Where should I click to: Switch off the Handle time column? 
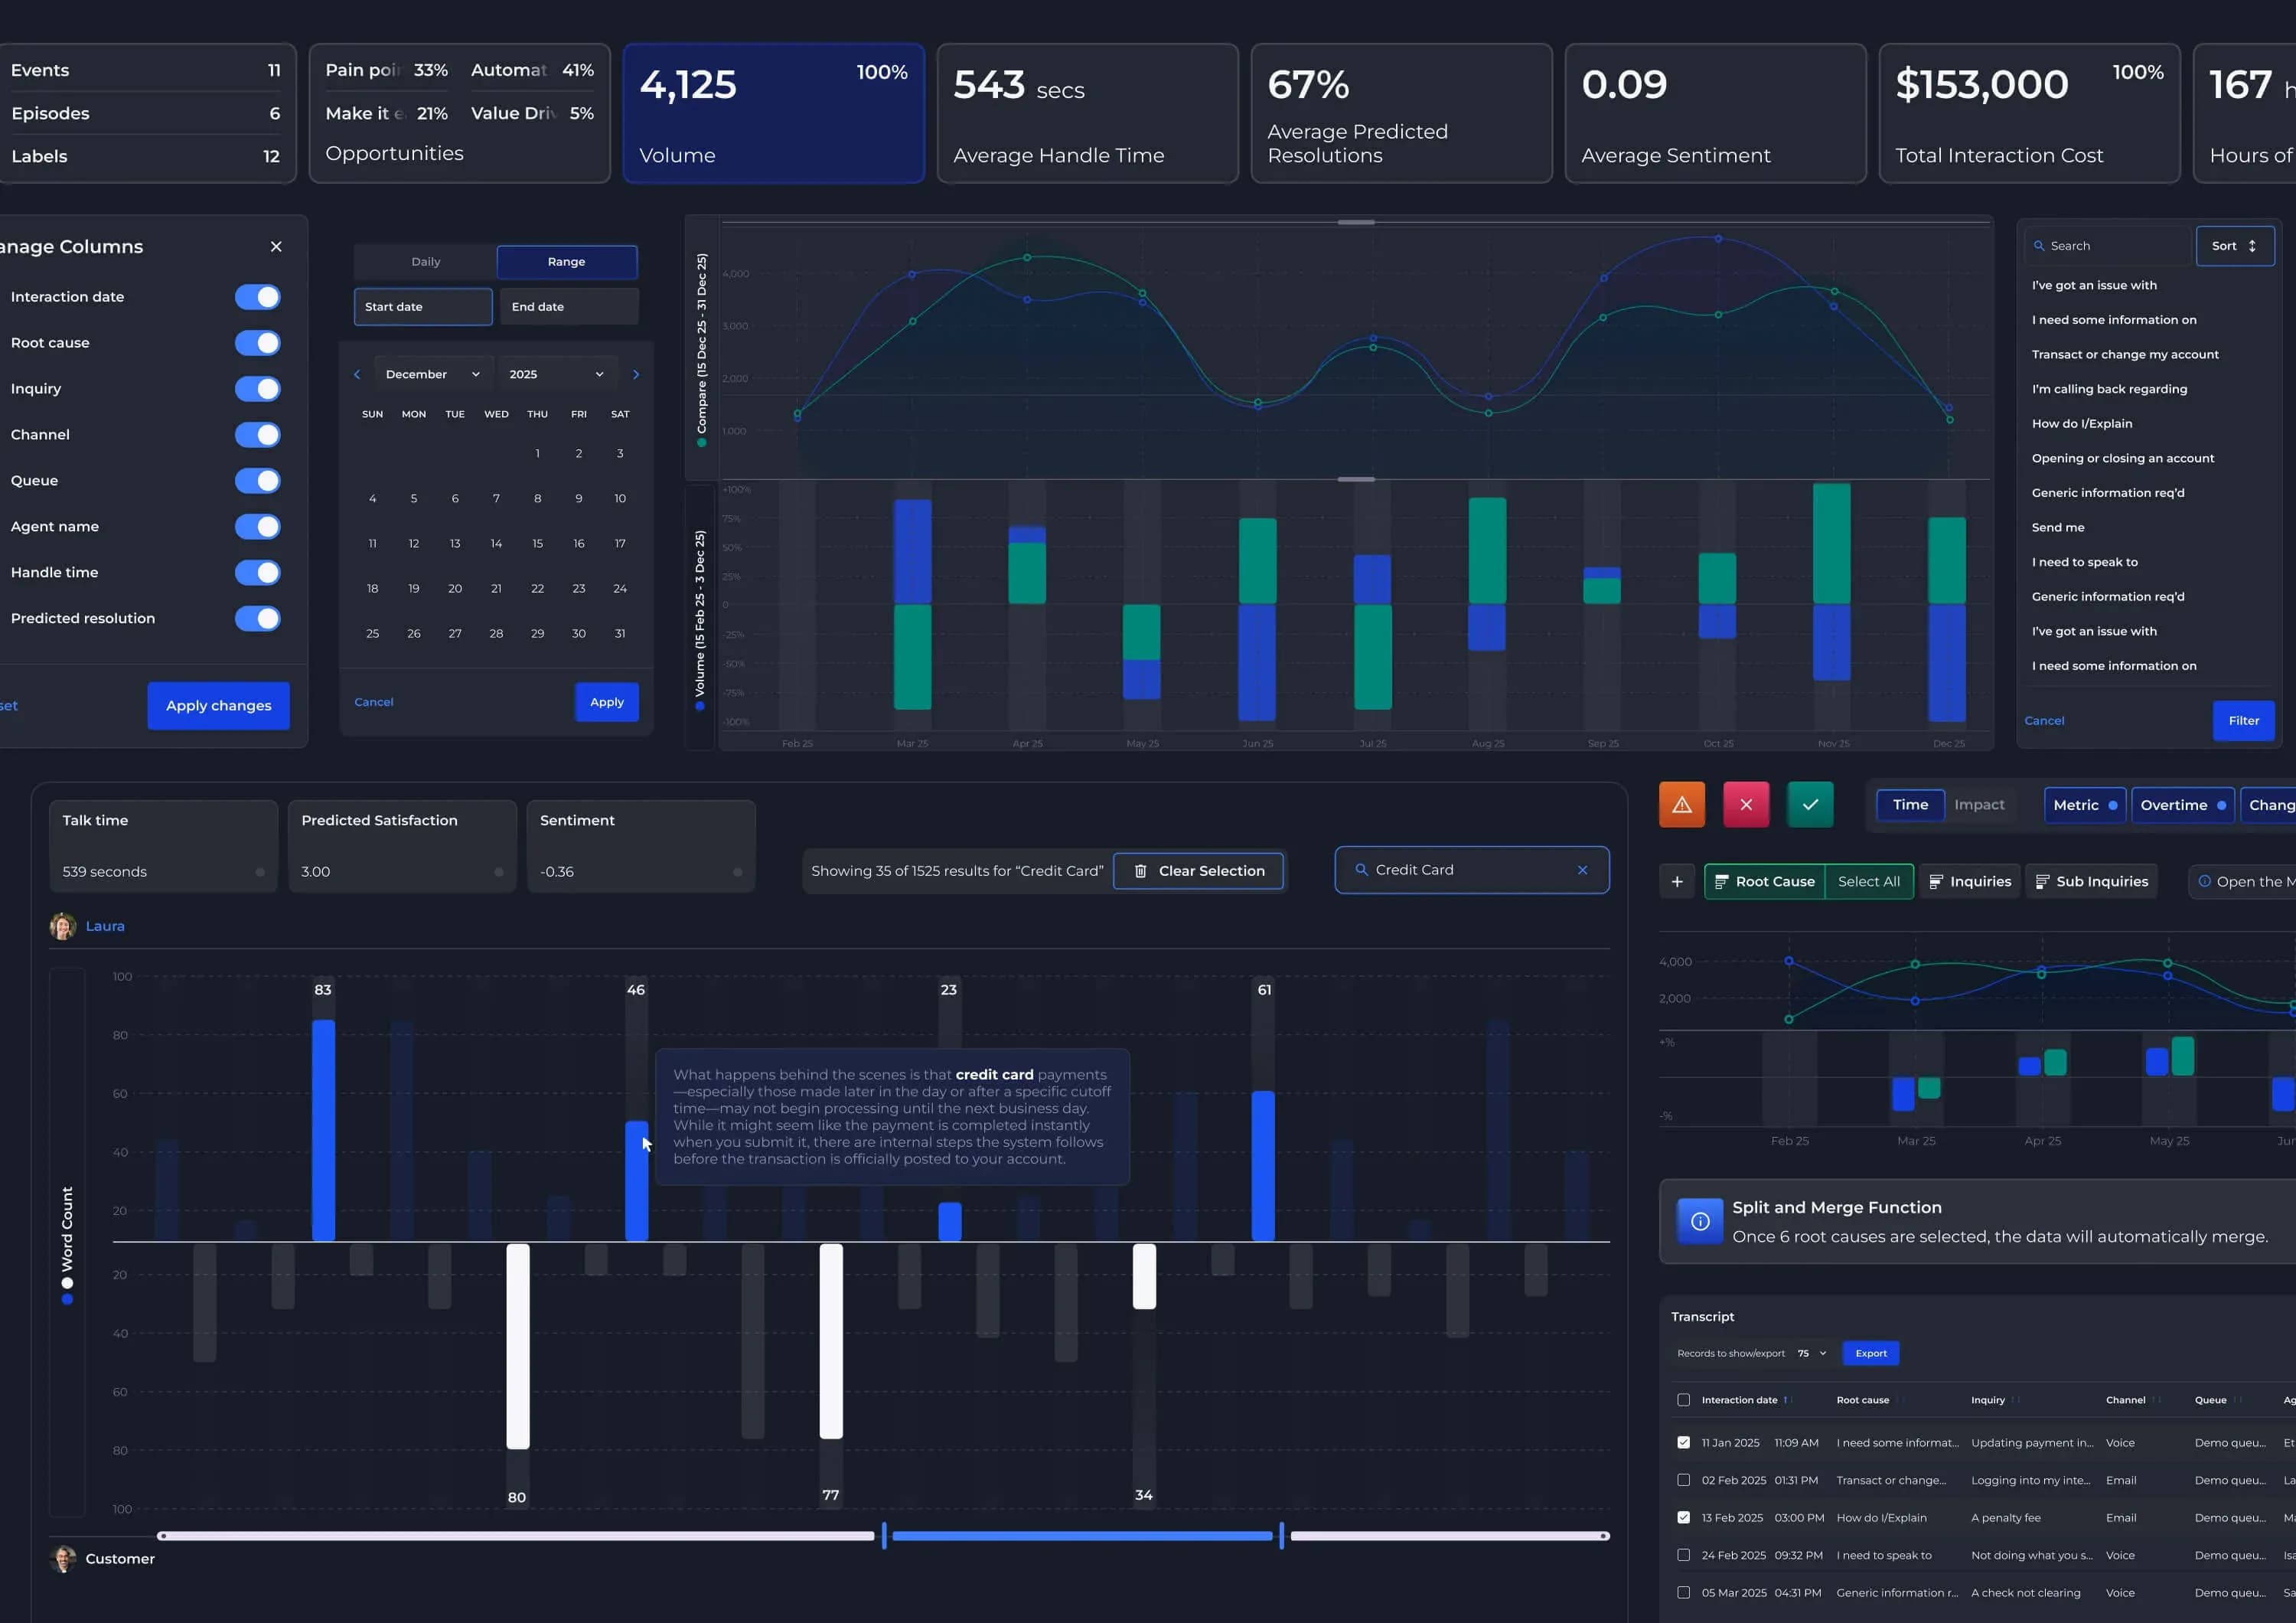(x=257, y=573)
